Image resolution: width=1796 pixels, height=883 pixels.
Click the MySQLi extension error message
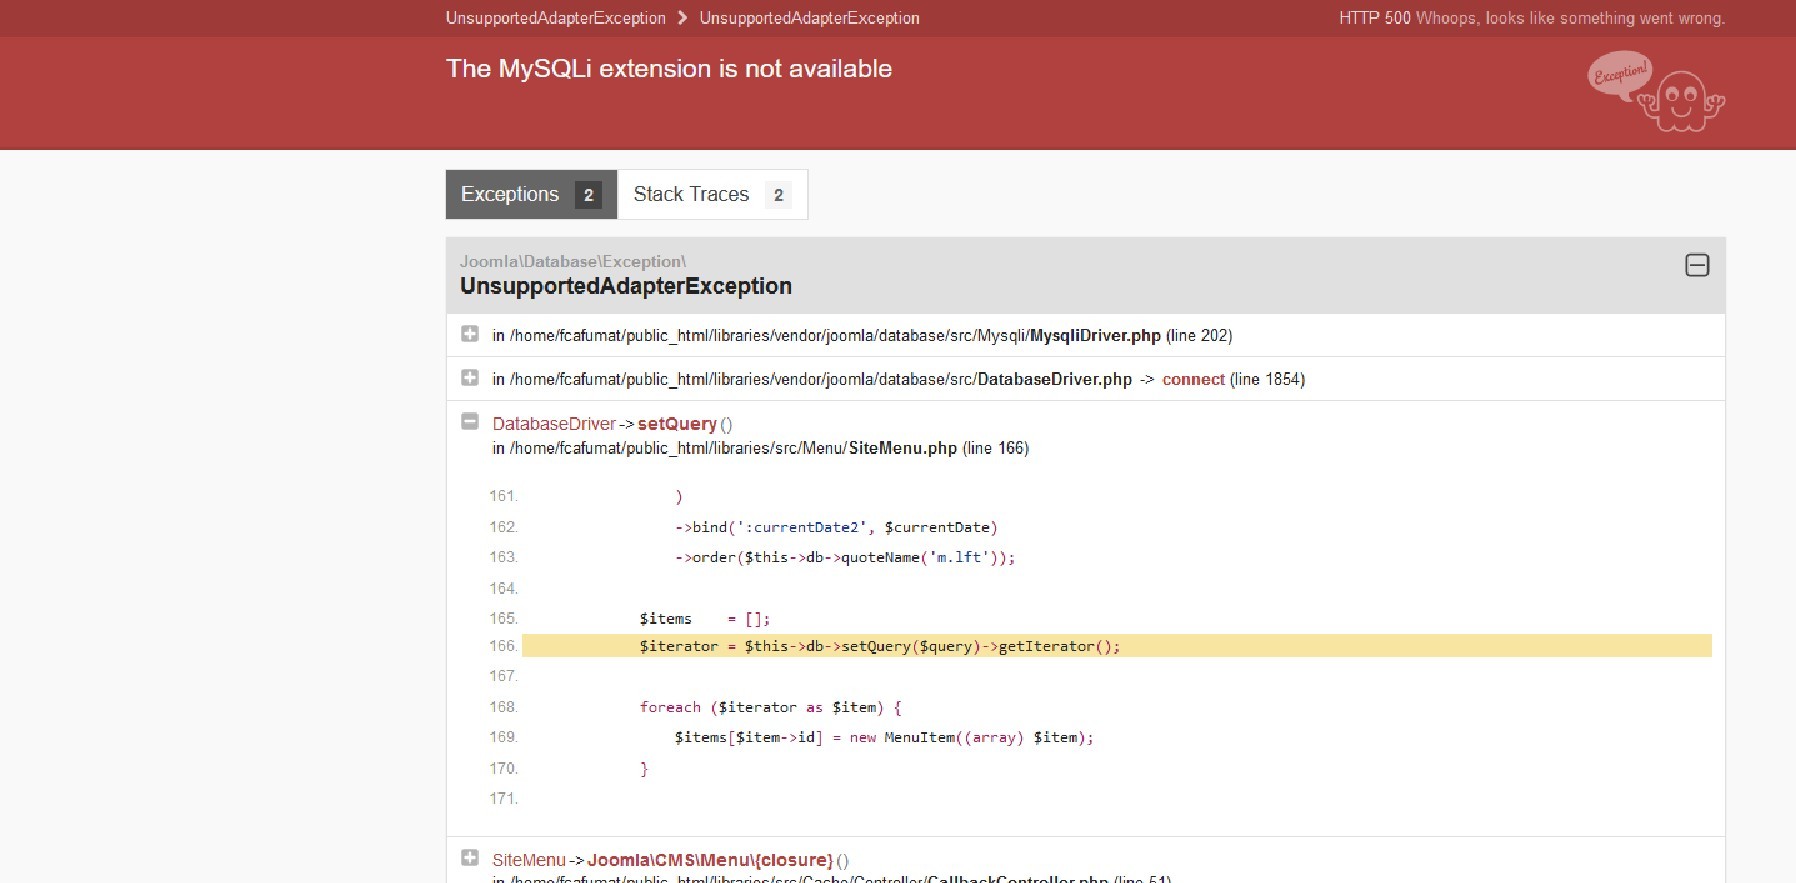click(669, 69)
